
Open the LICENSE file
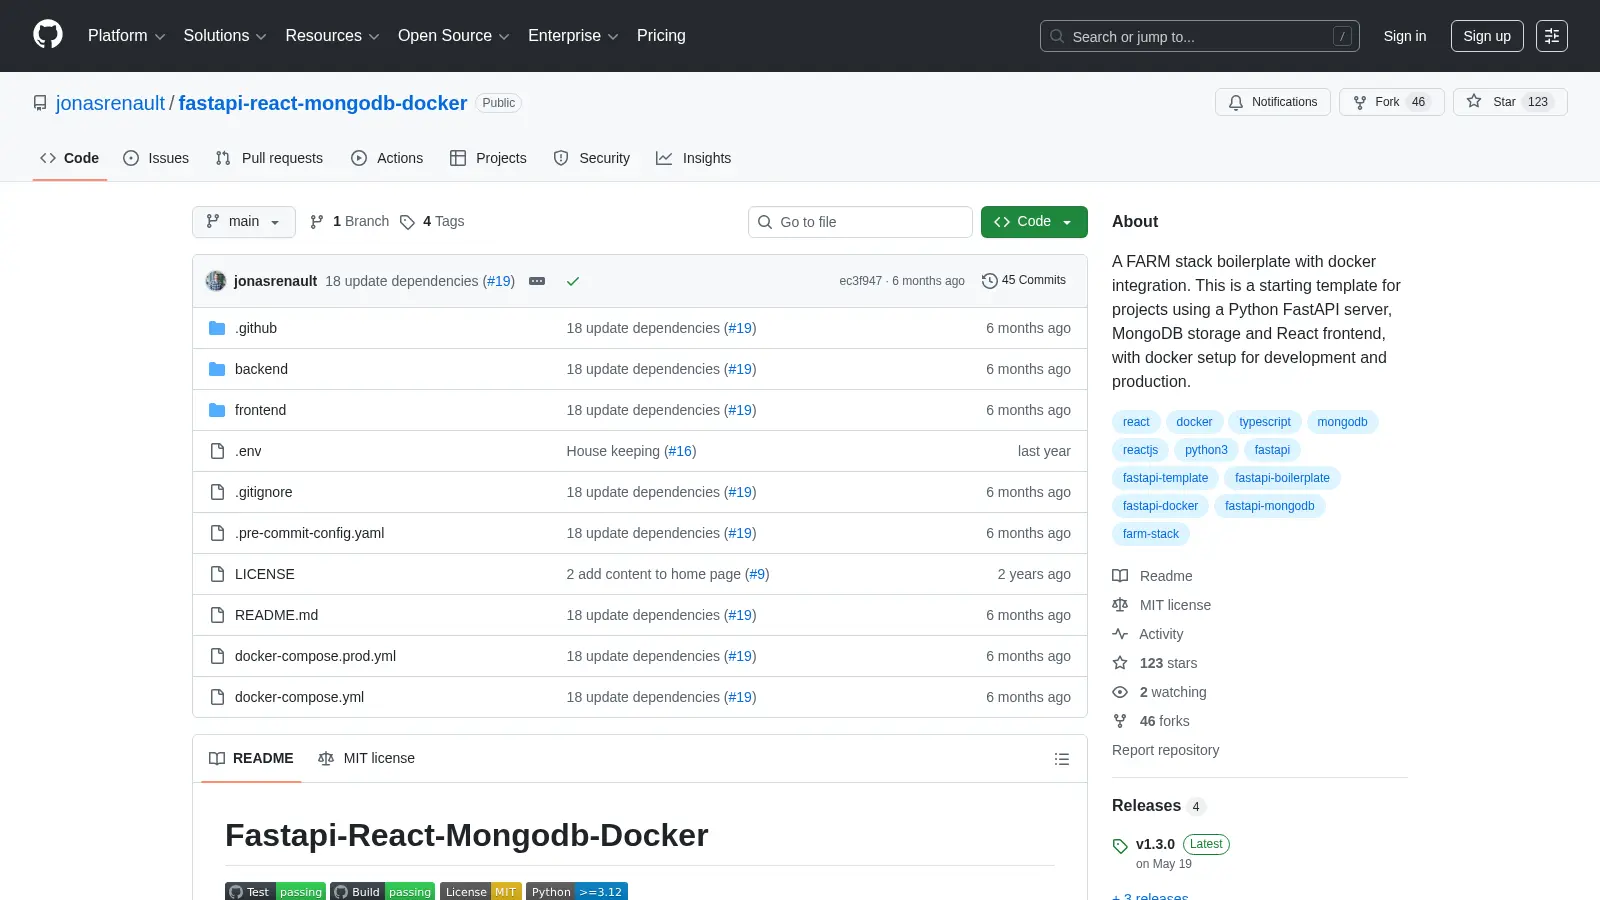265,574
